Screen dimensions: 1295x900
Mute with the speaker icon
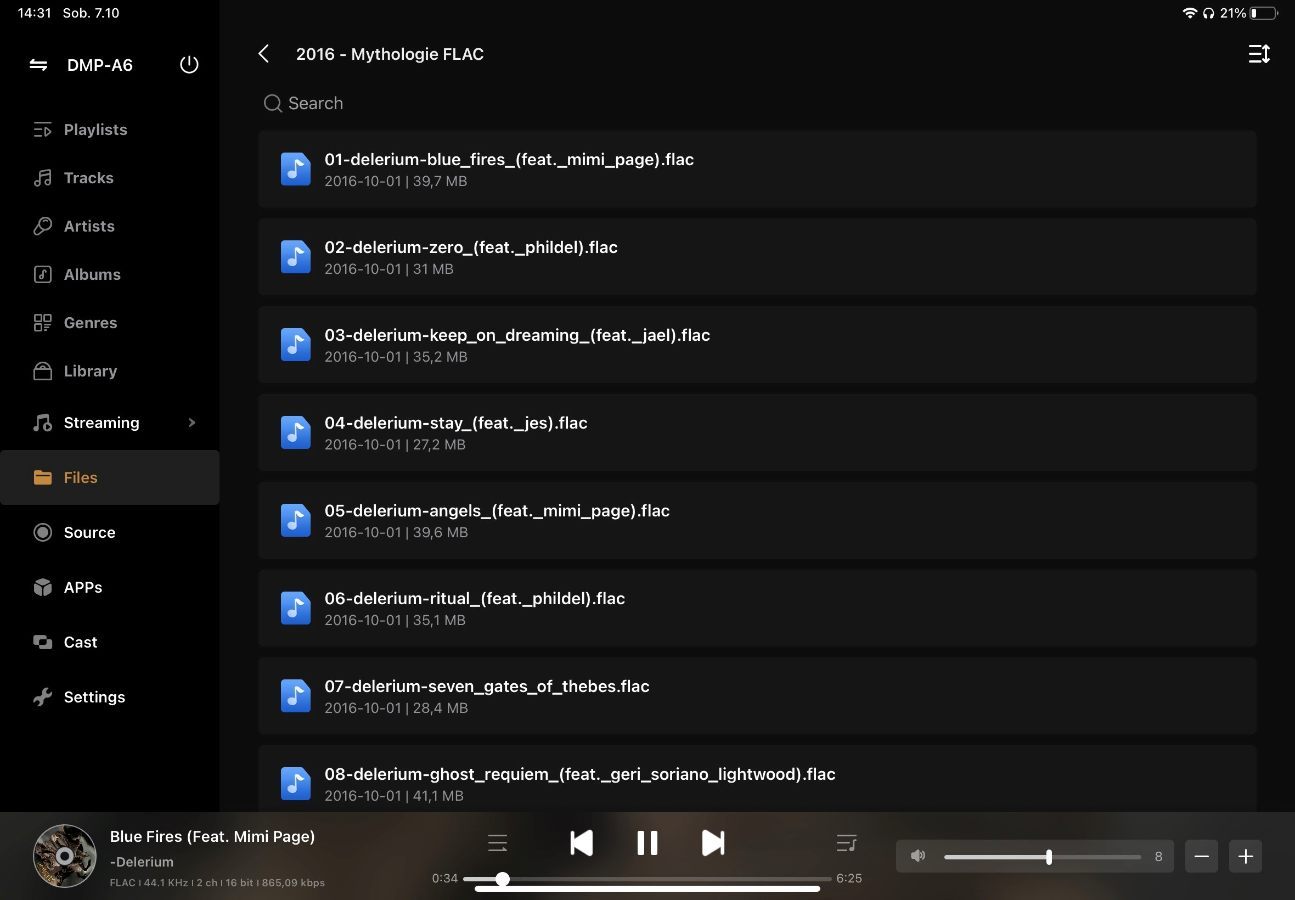coord(918,856)
